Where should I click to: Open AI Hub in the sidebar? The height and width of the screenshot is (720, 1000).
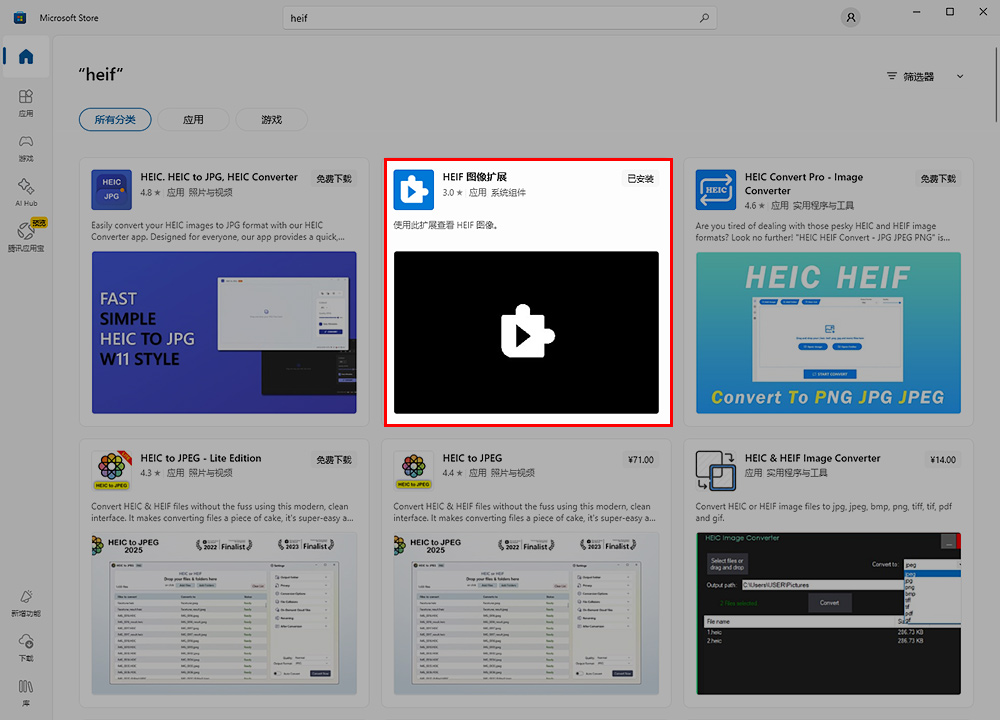point(26,193)
